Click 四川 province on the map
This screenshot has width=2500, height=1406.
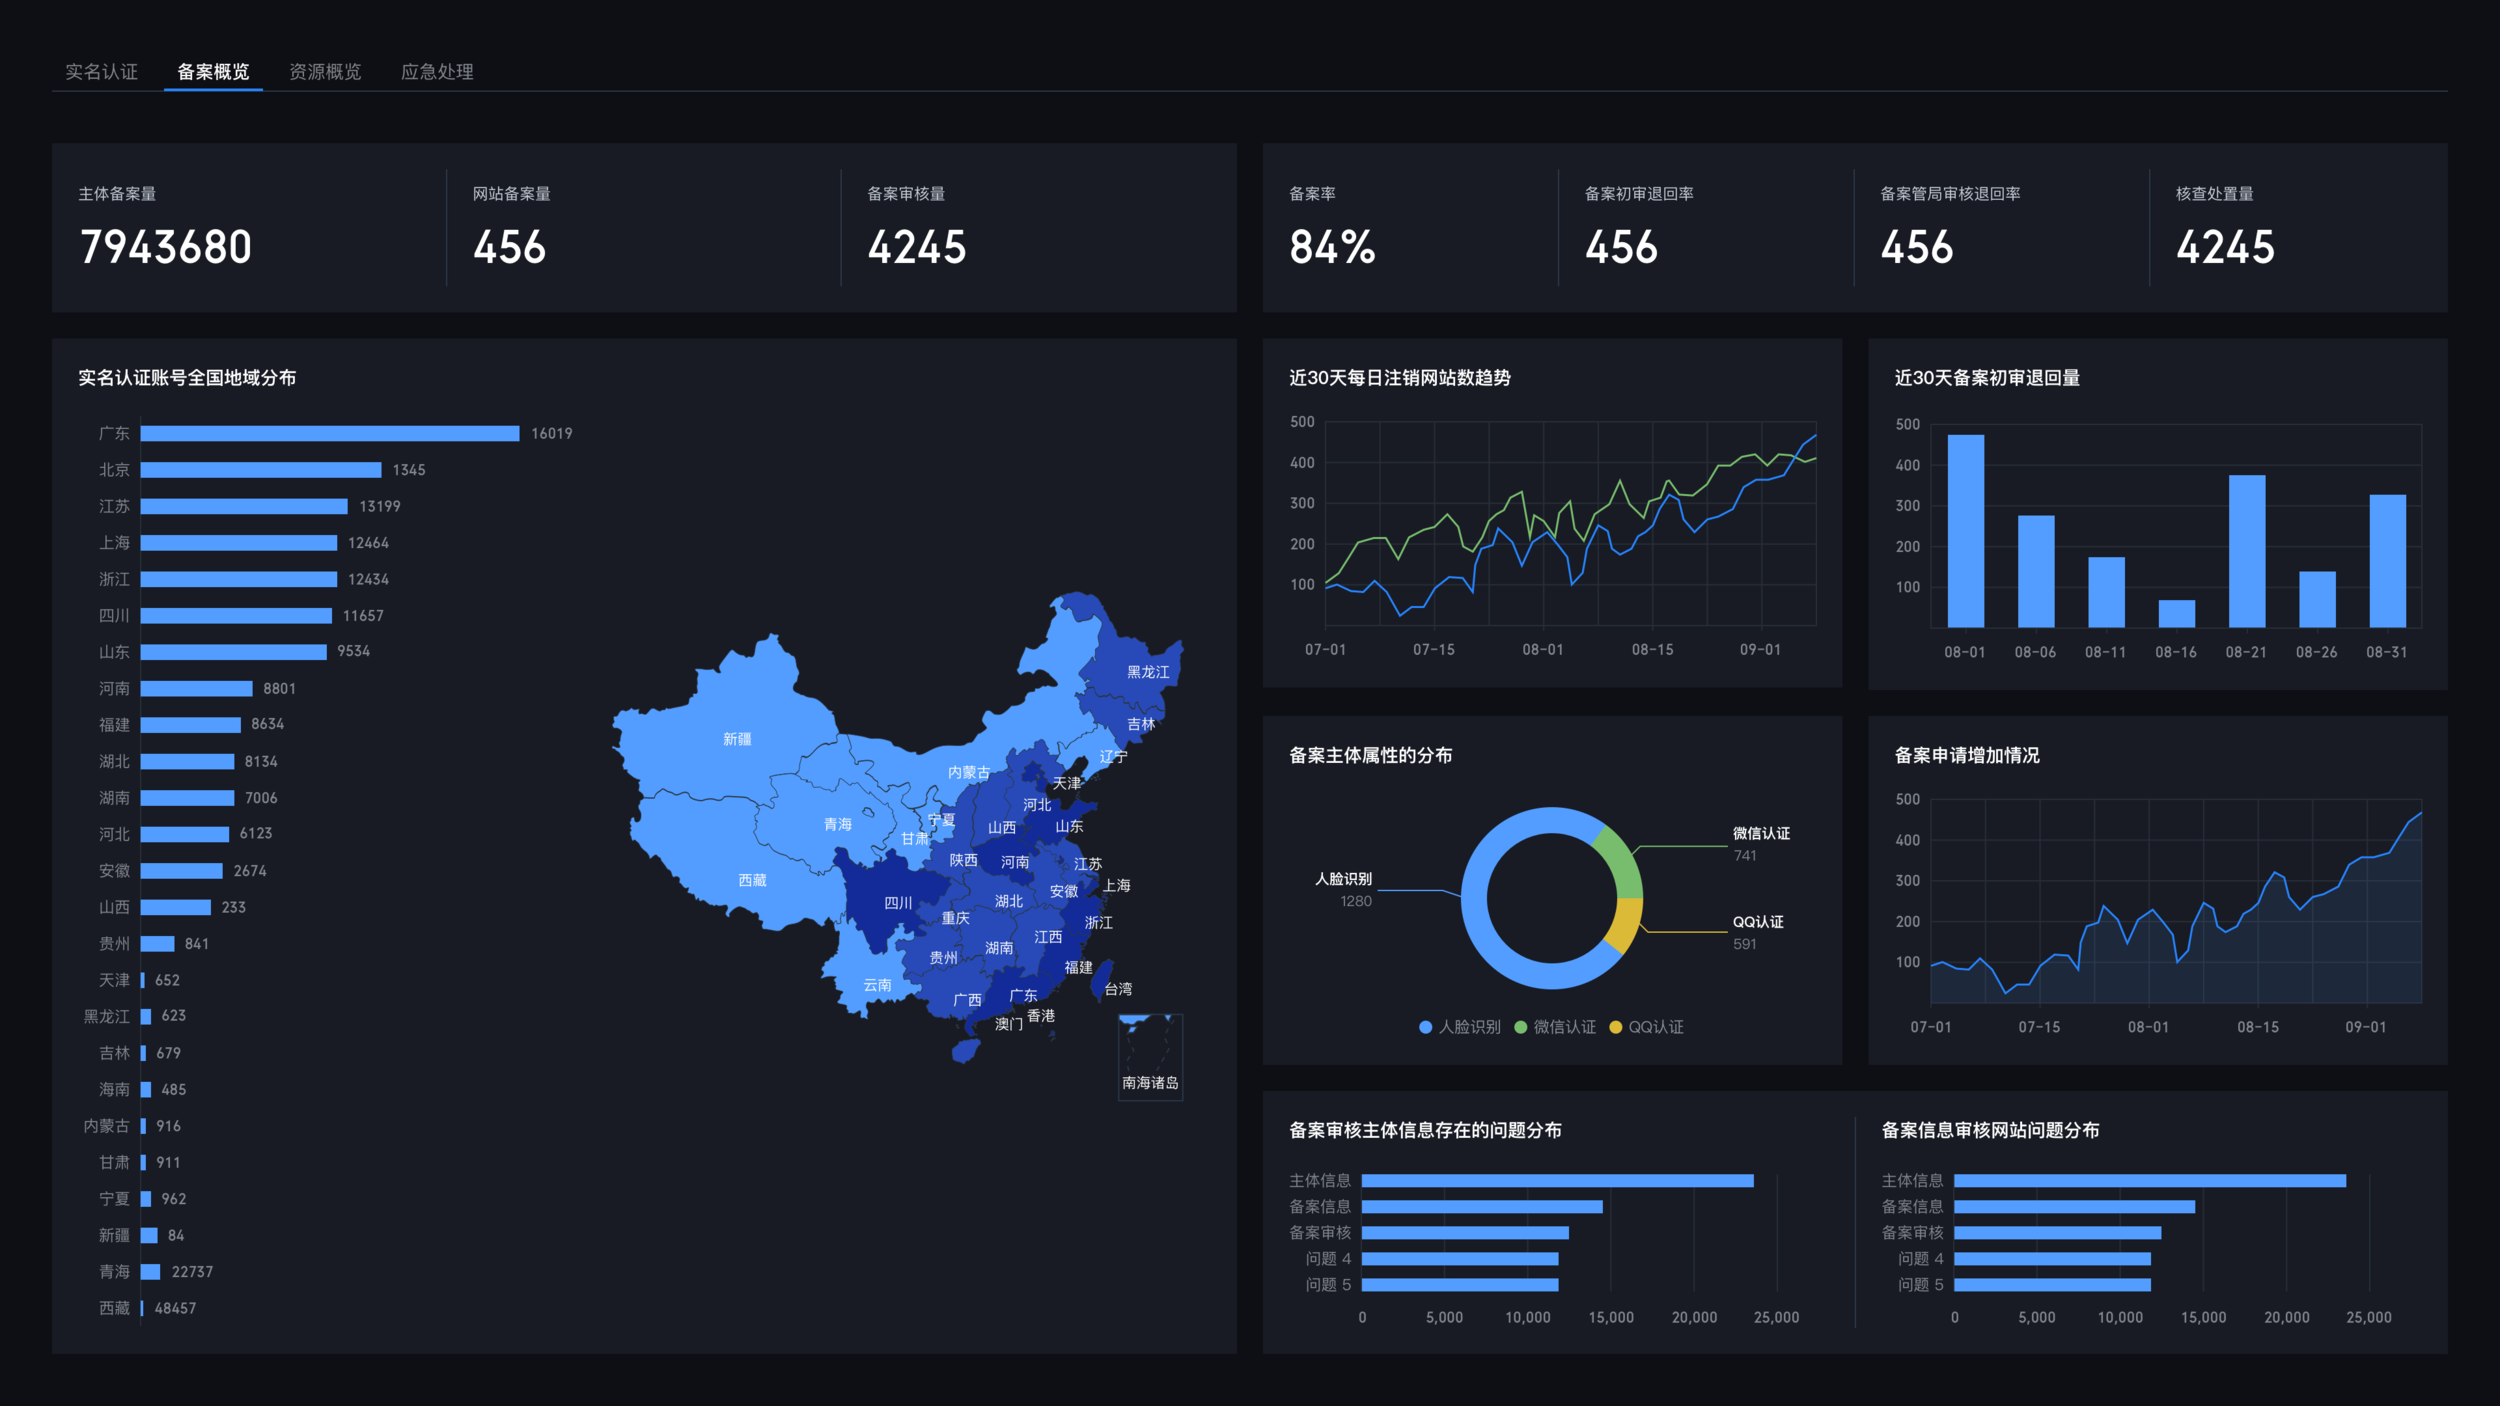pyautogui.click(x=898, y=903)
